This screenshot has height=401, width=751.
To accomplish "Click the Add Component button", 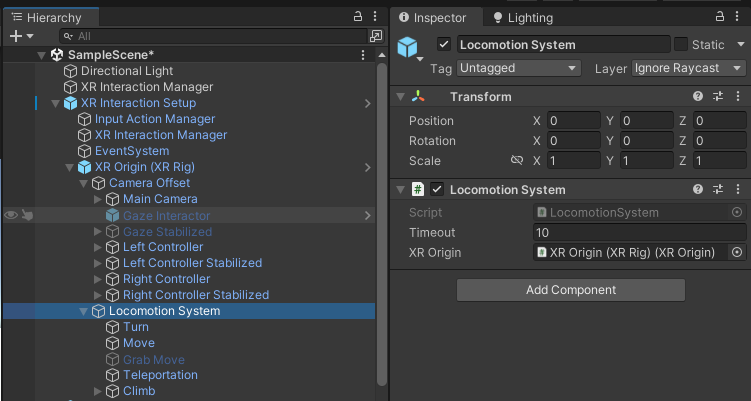I will coord(570,290).
